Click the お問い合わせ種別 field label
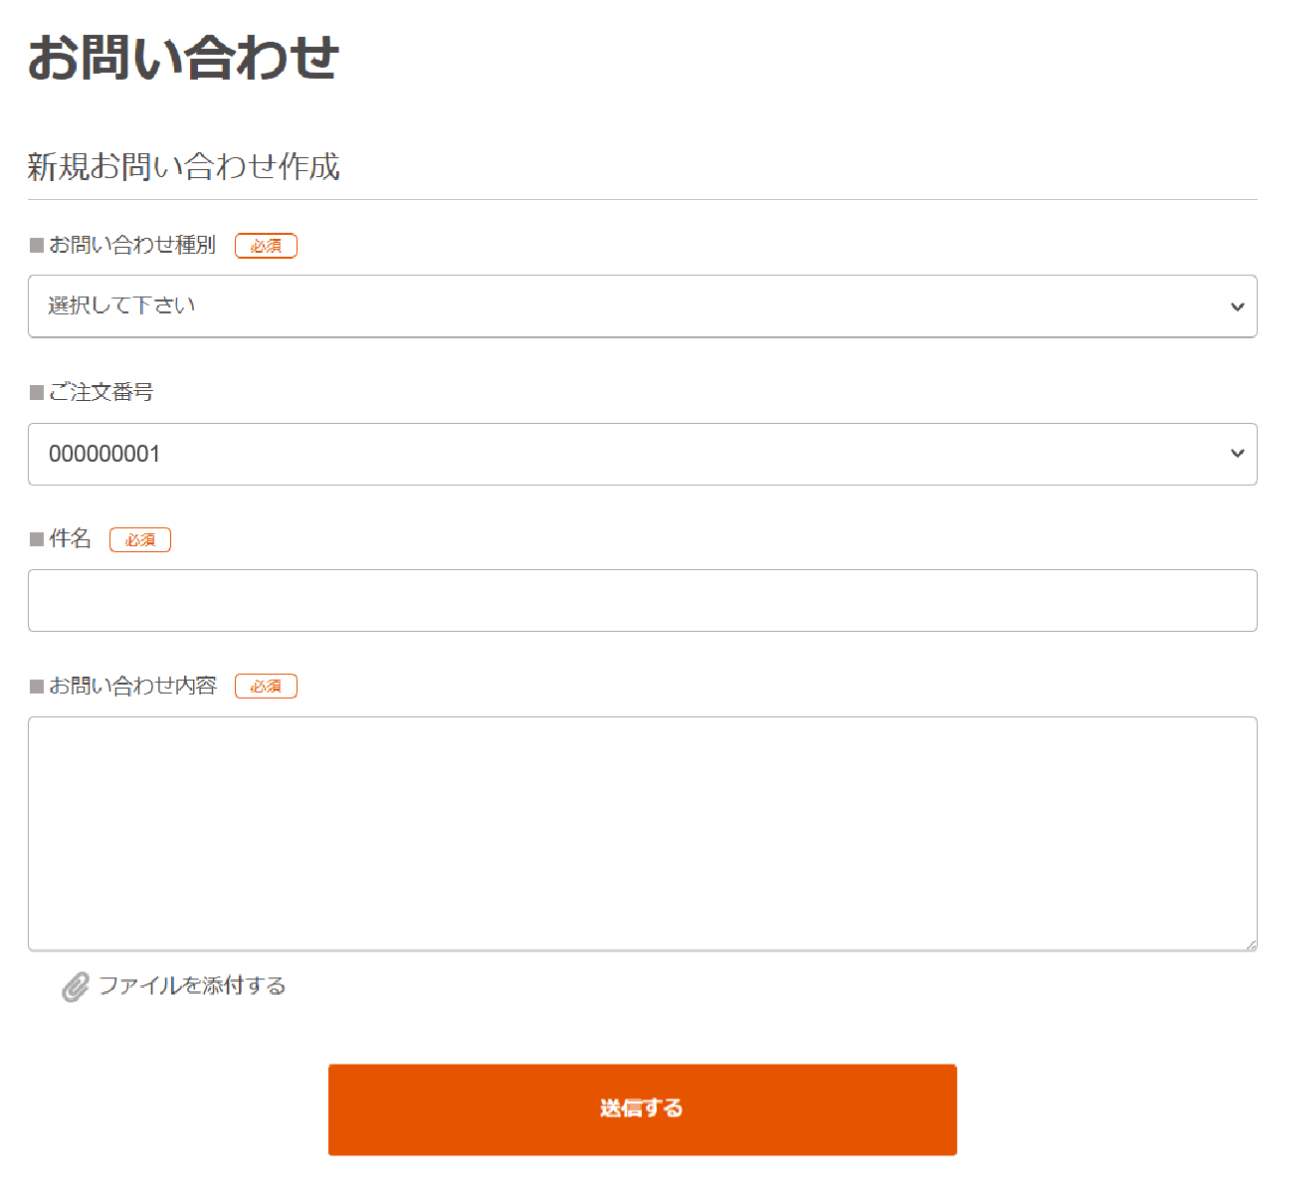The height and width of the screenshot is (1200, 1293). point(132,245)
